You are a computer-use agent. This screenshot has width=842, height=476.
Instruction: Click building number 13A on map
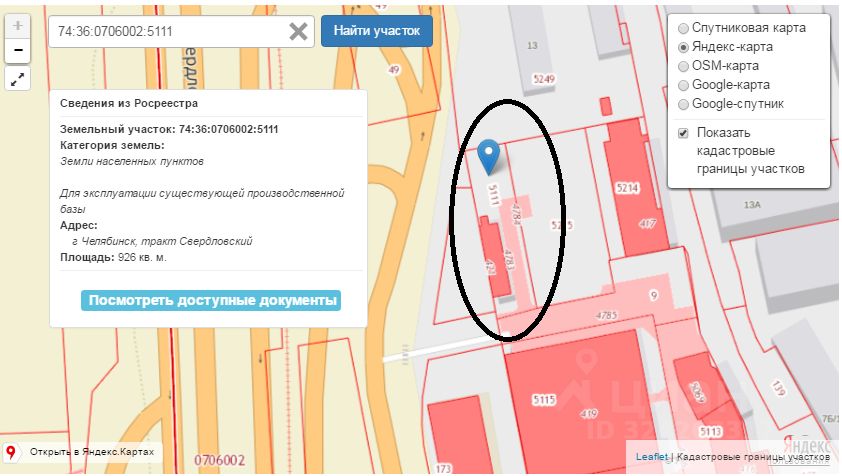pos(752,205)
